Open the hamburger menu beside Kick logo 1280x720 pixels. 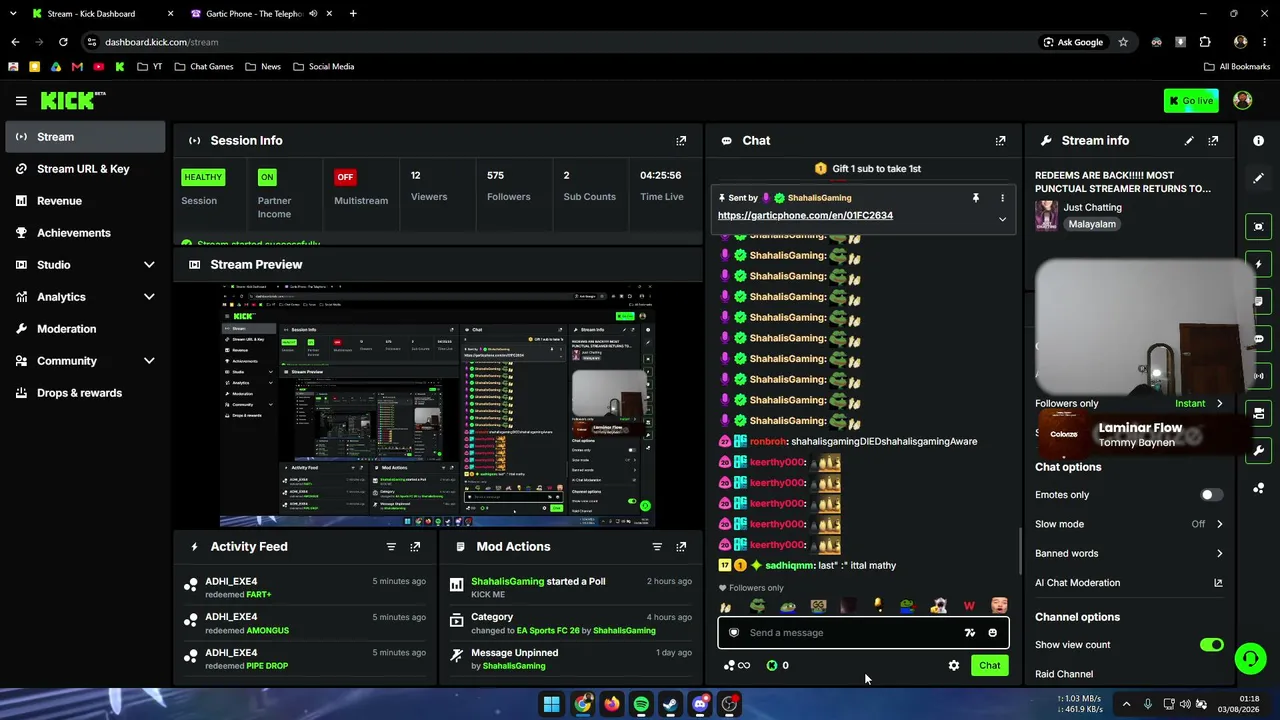21,101
